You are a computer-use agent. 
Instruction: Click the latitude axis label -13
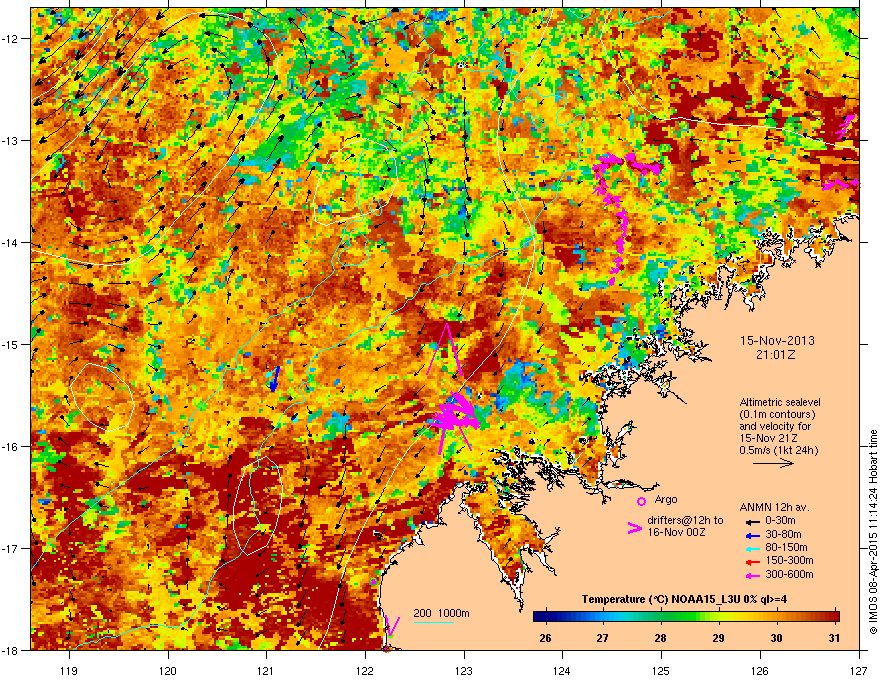pos(11,140)
